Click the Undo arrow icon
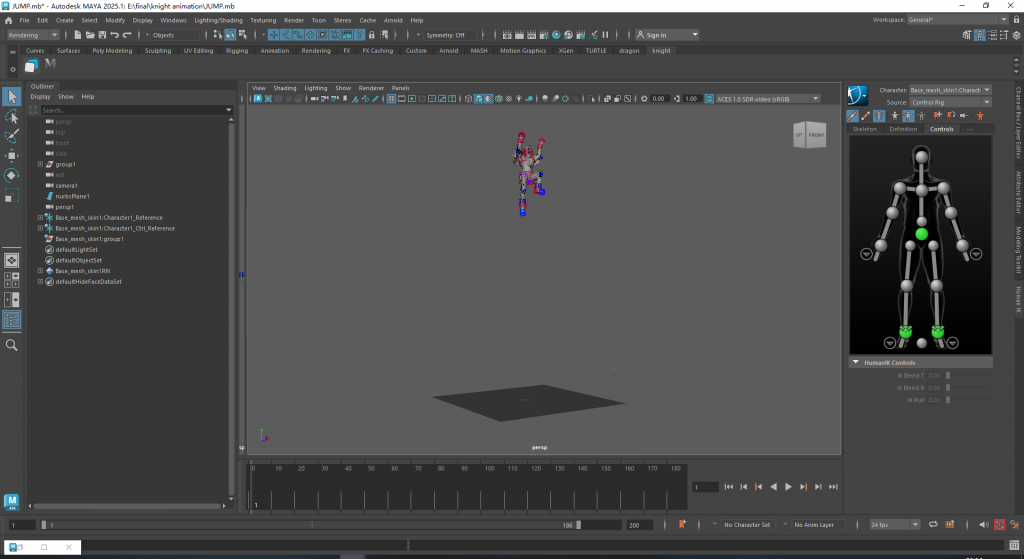This screenshot has width=1024, height=559. point(113,35)
